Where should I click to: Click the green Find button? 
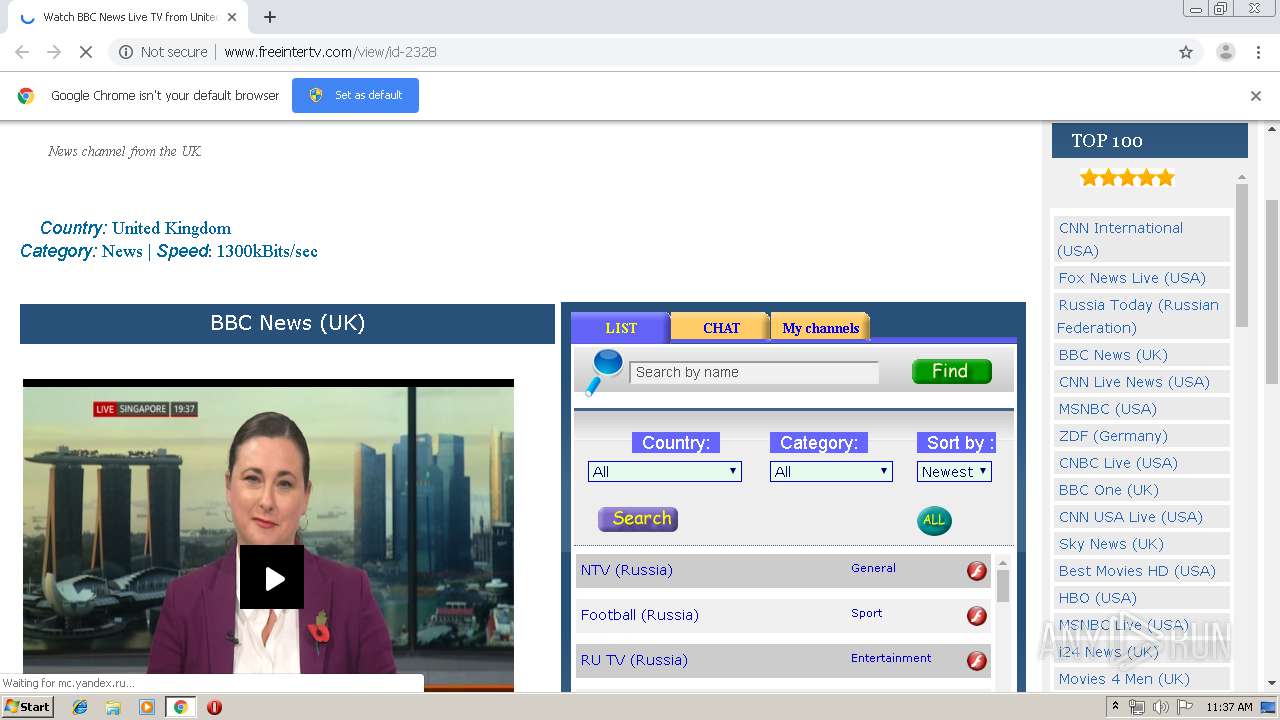point(952,372)
